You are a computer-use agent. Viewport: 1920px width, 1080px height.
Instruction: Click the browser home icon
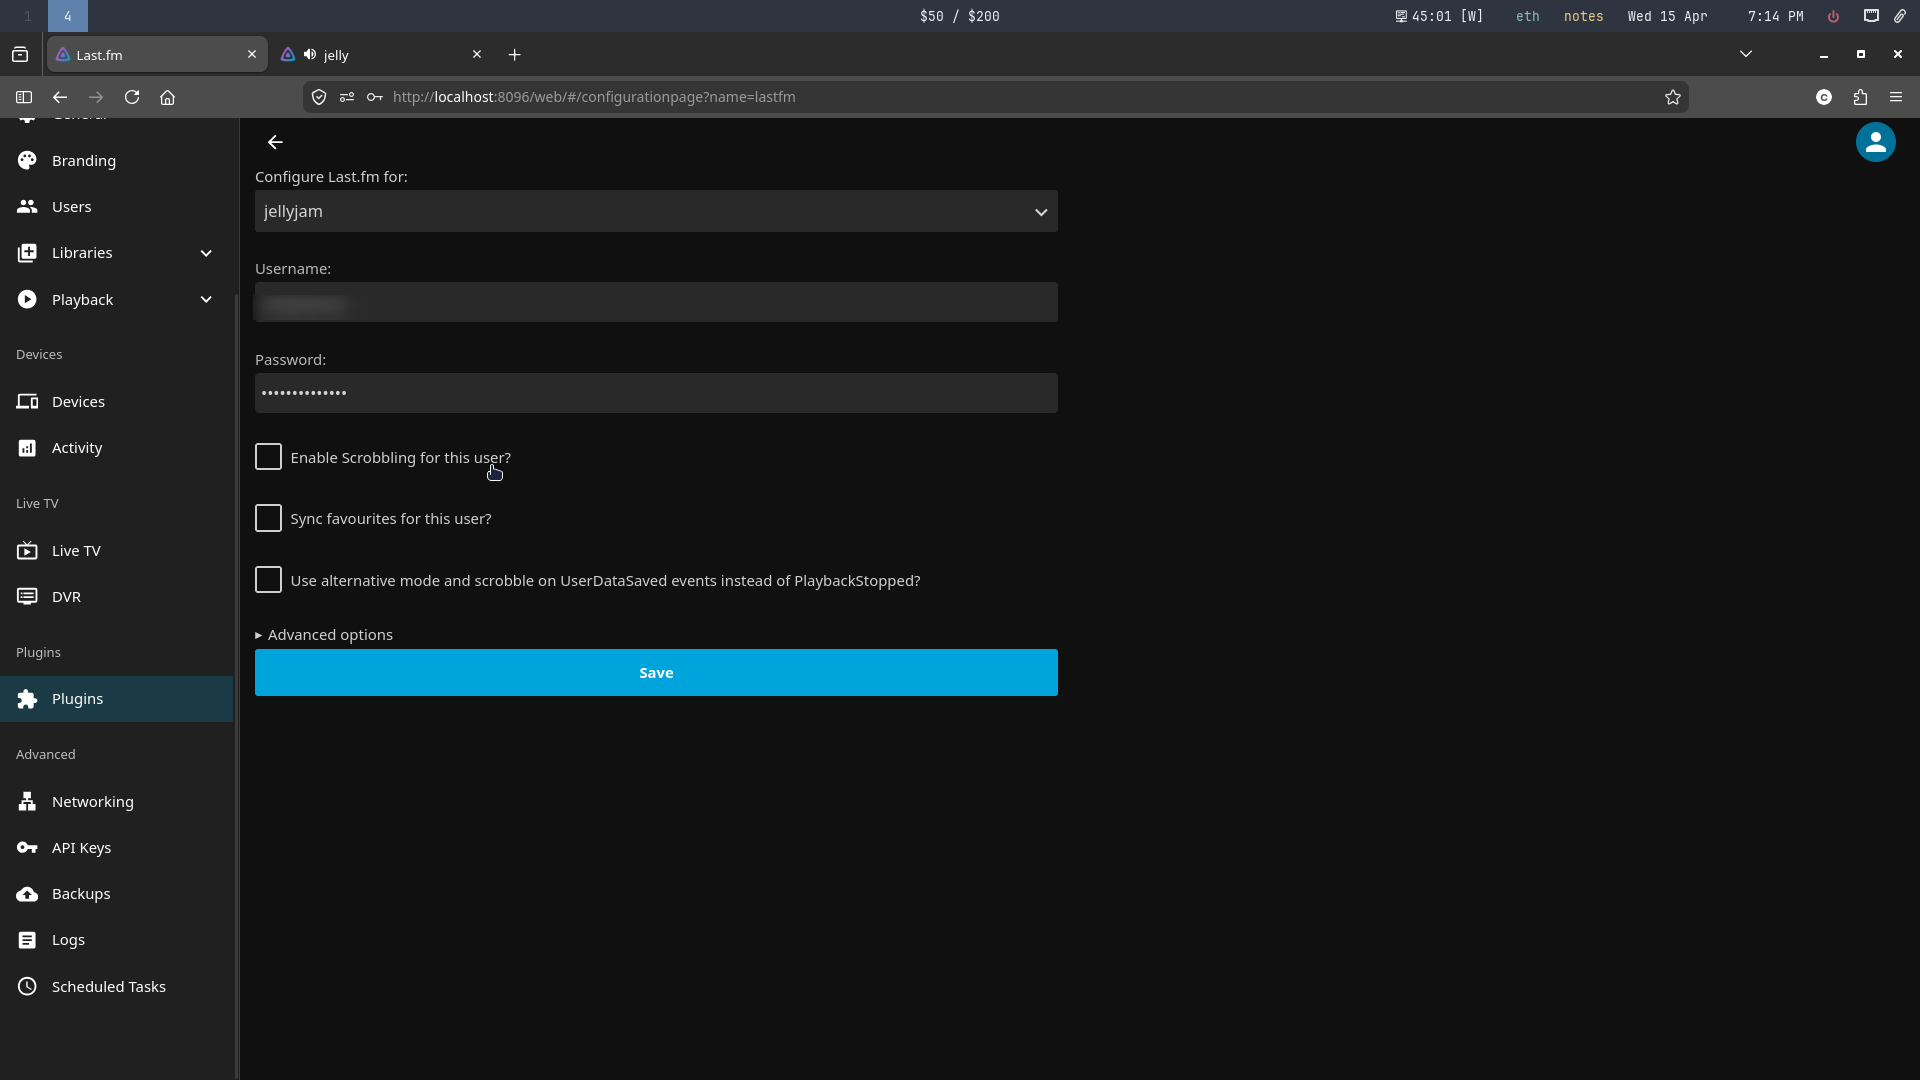point(168,97)
